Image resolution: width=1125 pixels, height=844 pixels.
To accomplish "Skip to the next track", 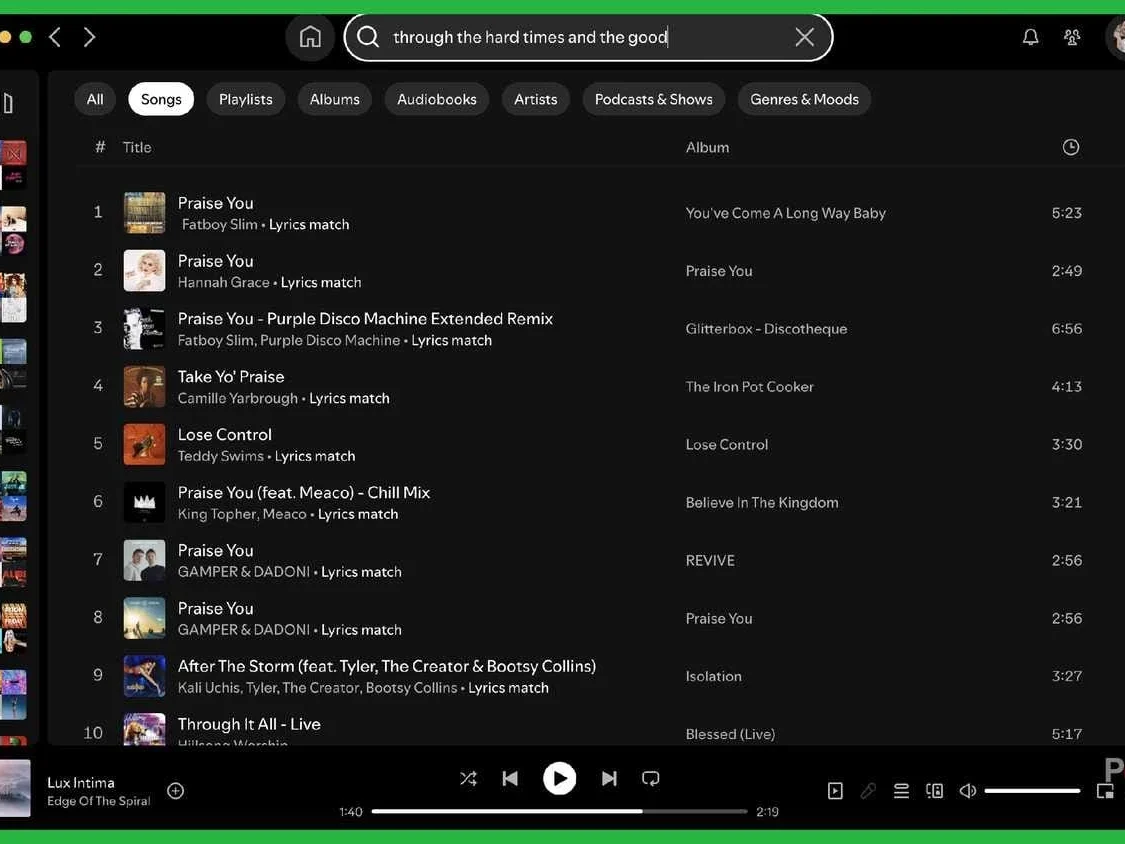I will point(609,778).
